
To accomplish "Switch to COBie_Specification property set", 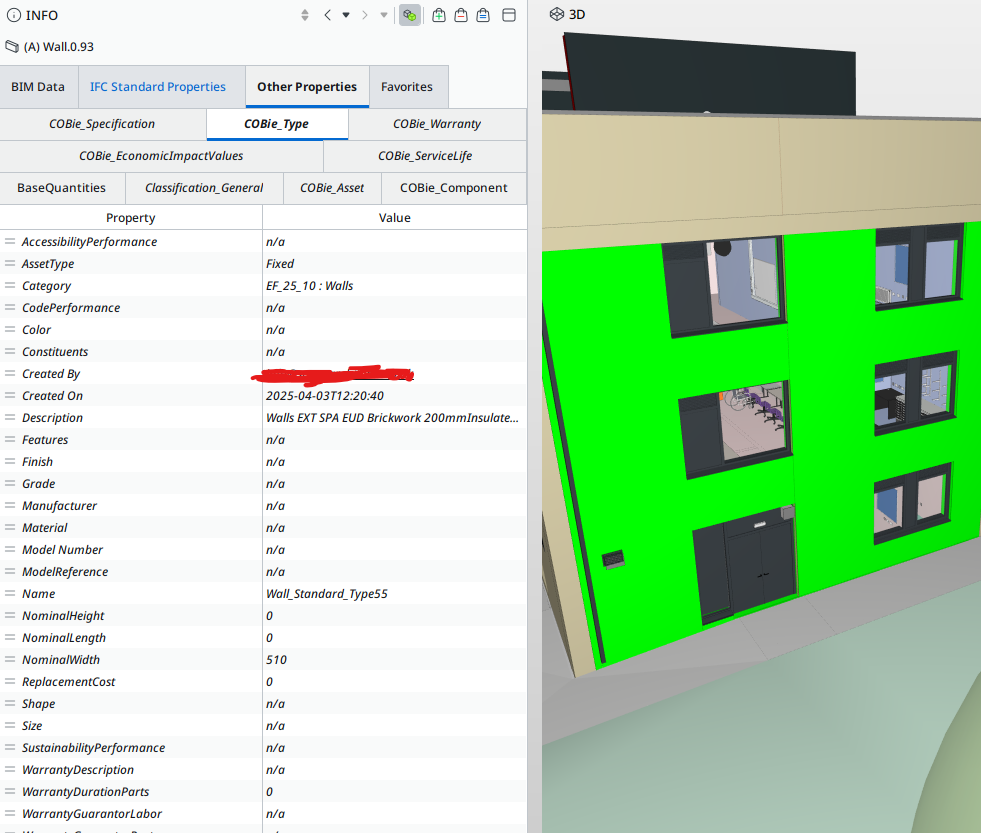I will coord(102,124).
